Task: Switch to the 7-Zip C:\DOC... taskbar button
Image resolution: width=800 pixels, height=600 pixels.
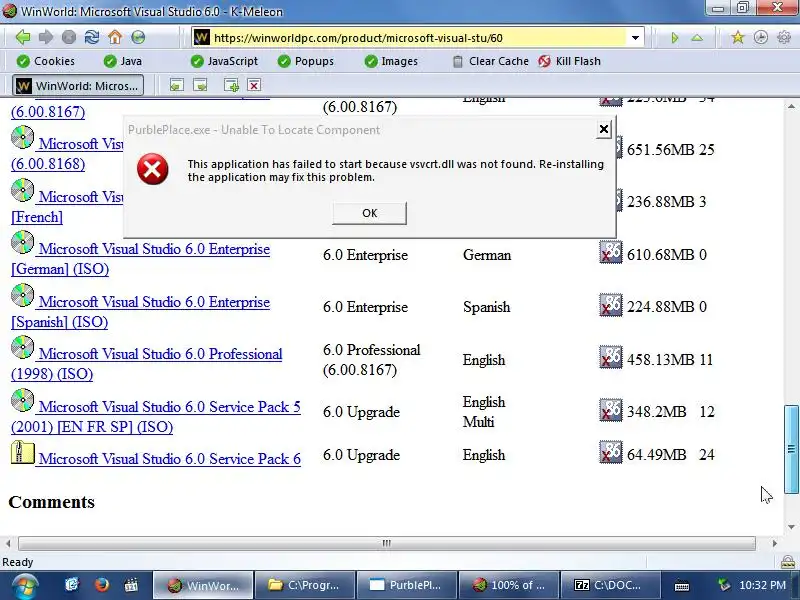Action: point(610,585)
